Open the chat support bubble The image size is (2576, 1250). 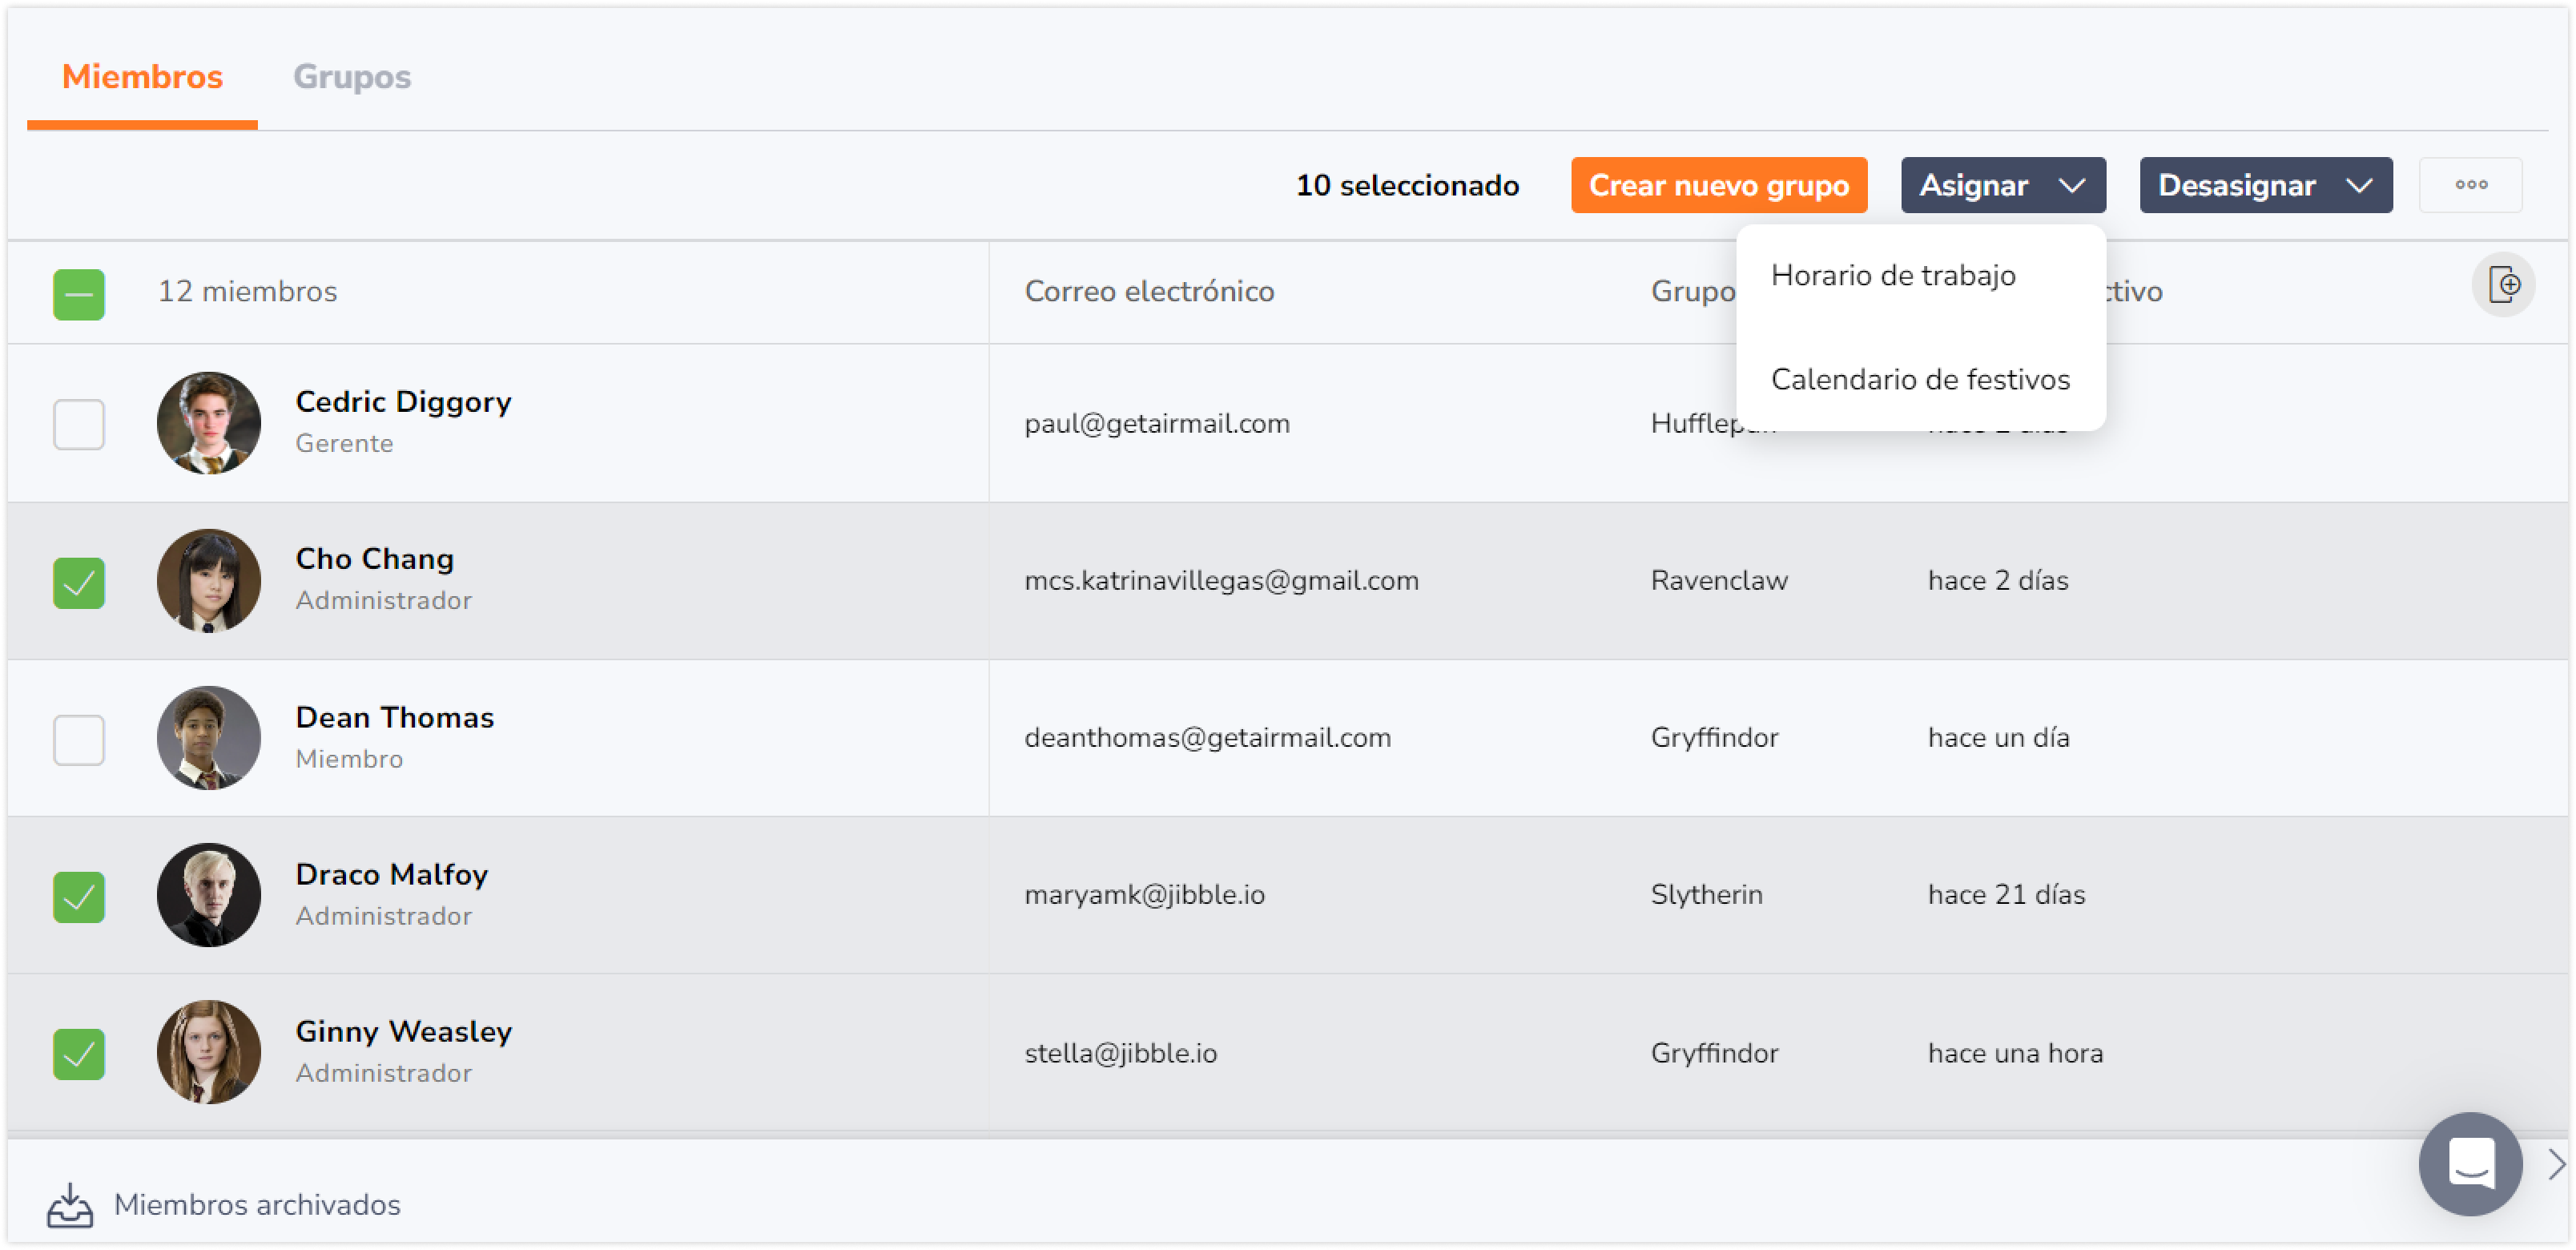[x=2470, y=1164]
